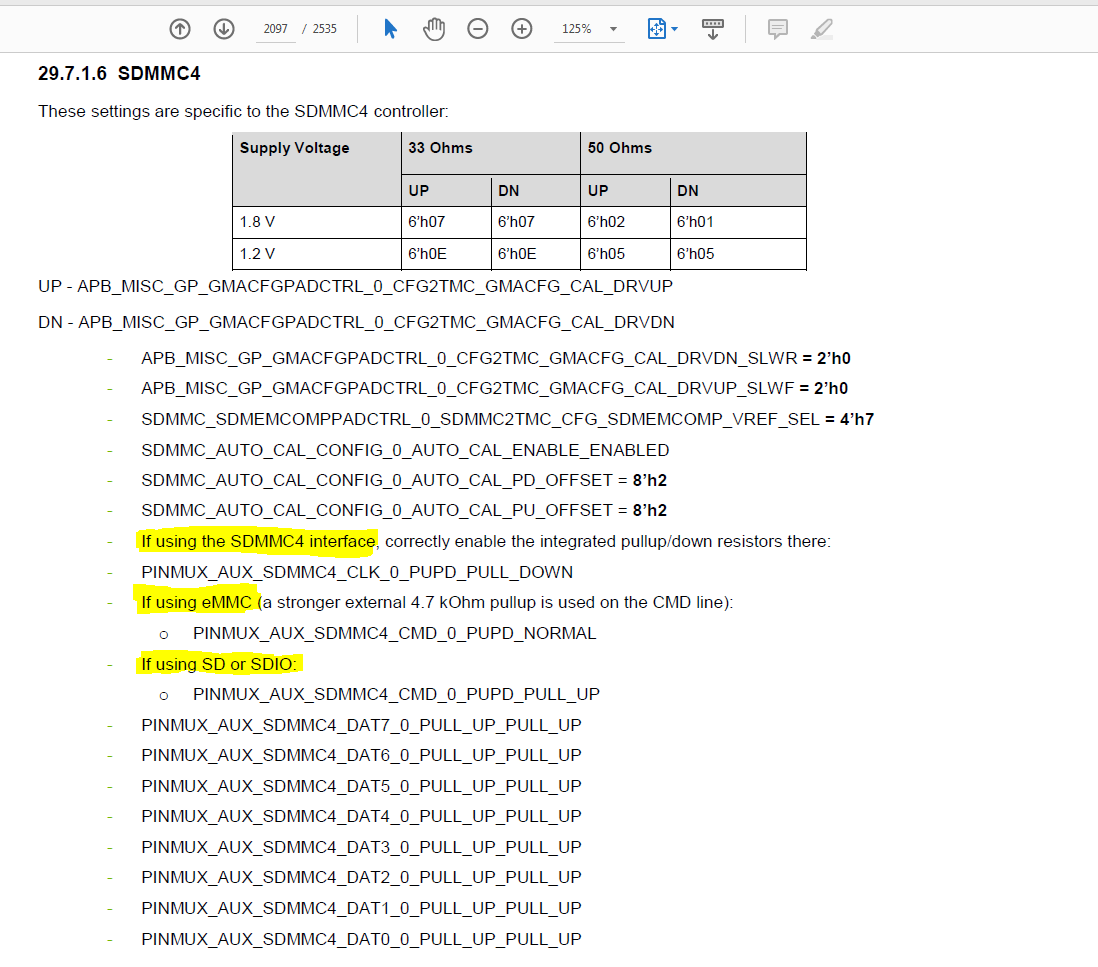Click the AUTO_CAL_ENABLE_ENABLED line
Screen dimensions: 1098x967
coord(405,450)
